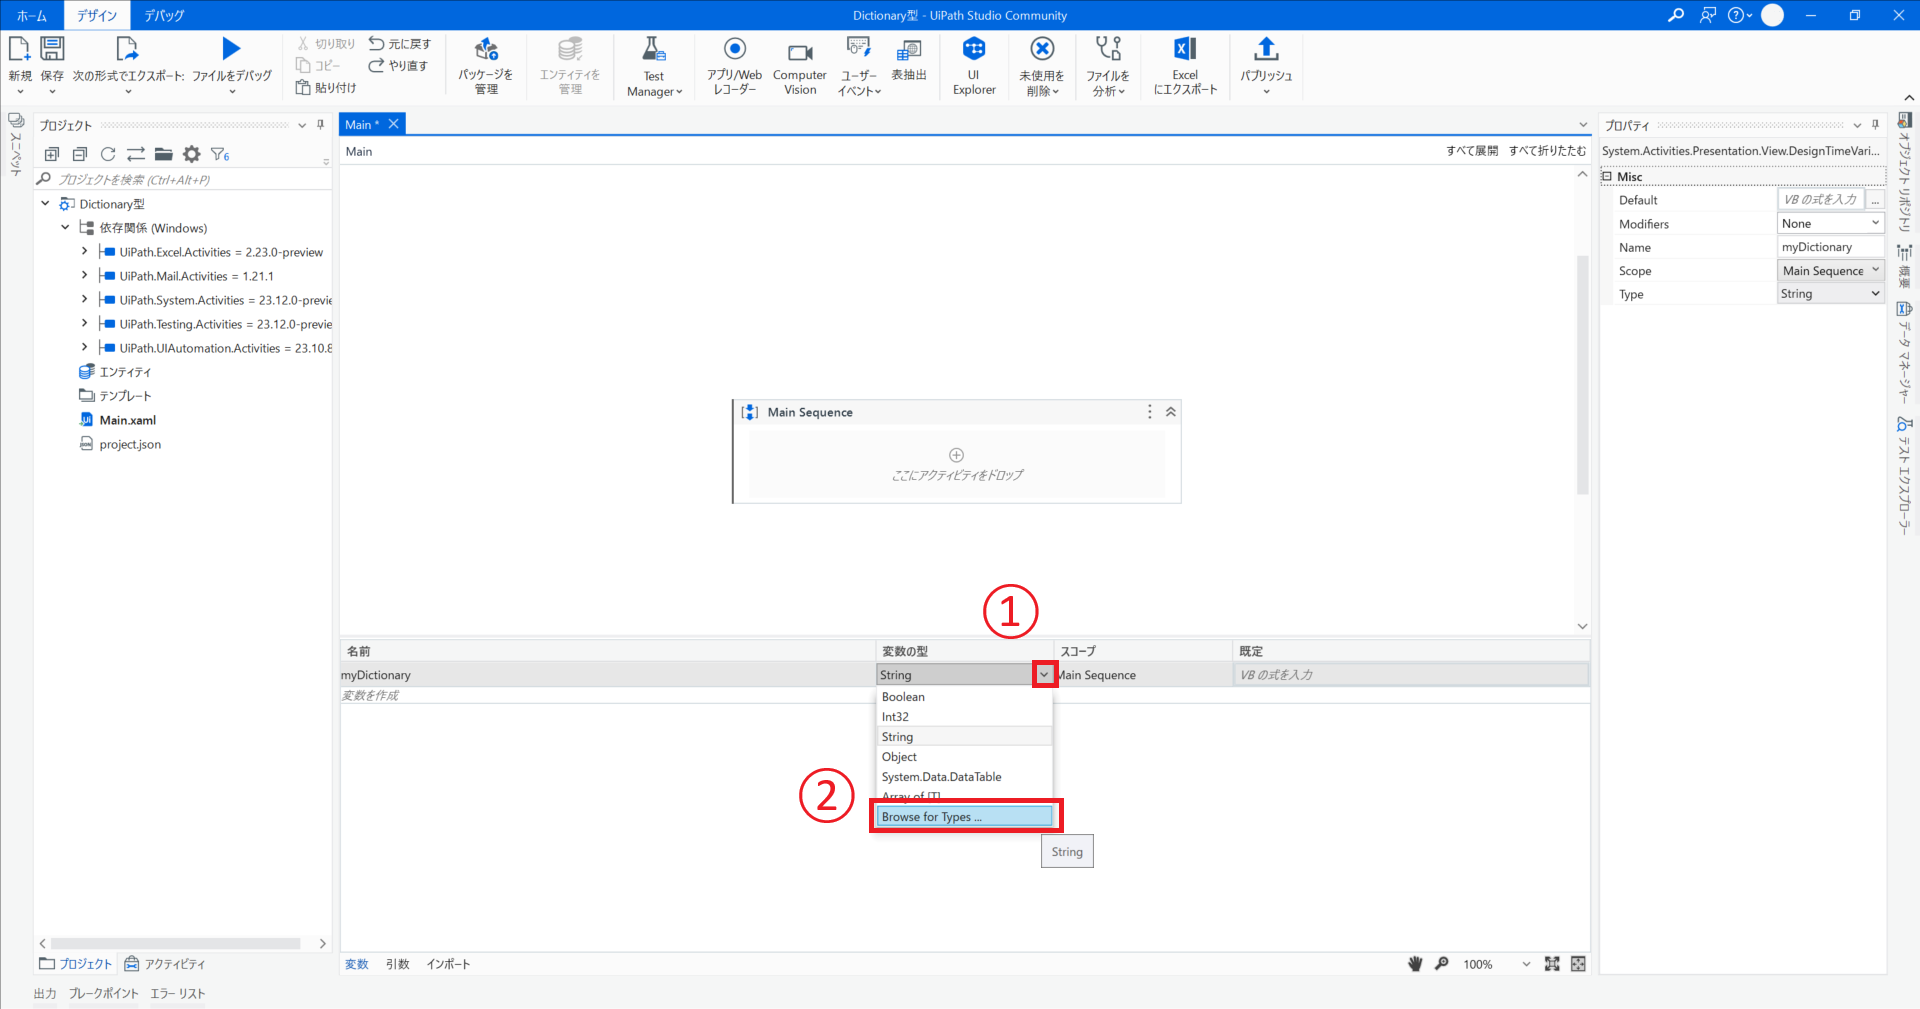Click Collapse All (すべて折りたたむ) link
Screen dimensions: 1920x1009
pos(1547,151)
